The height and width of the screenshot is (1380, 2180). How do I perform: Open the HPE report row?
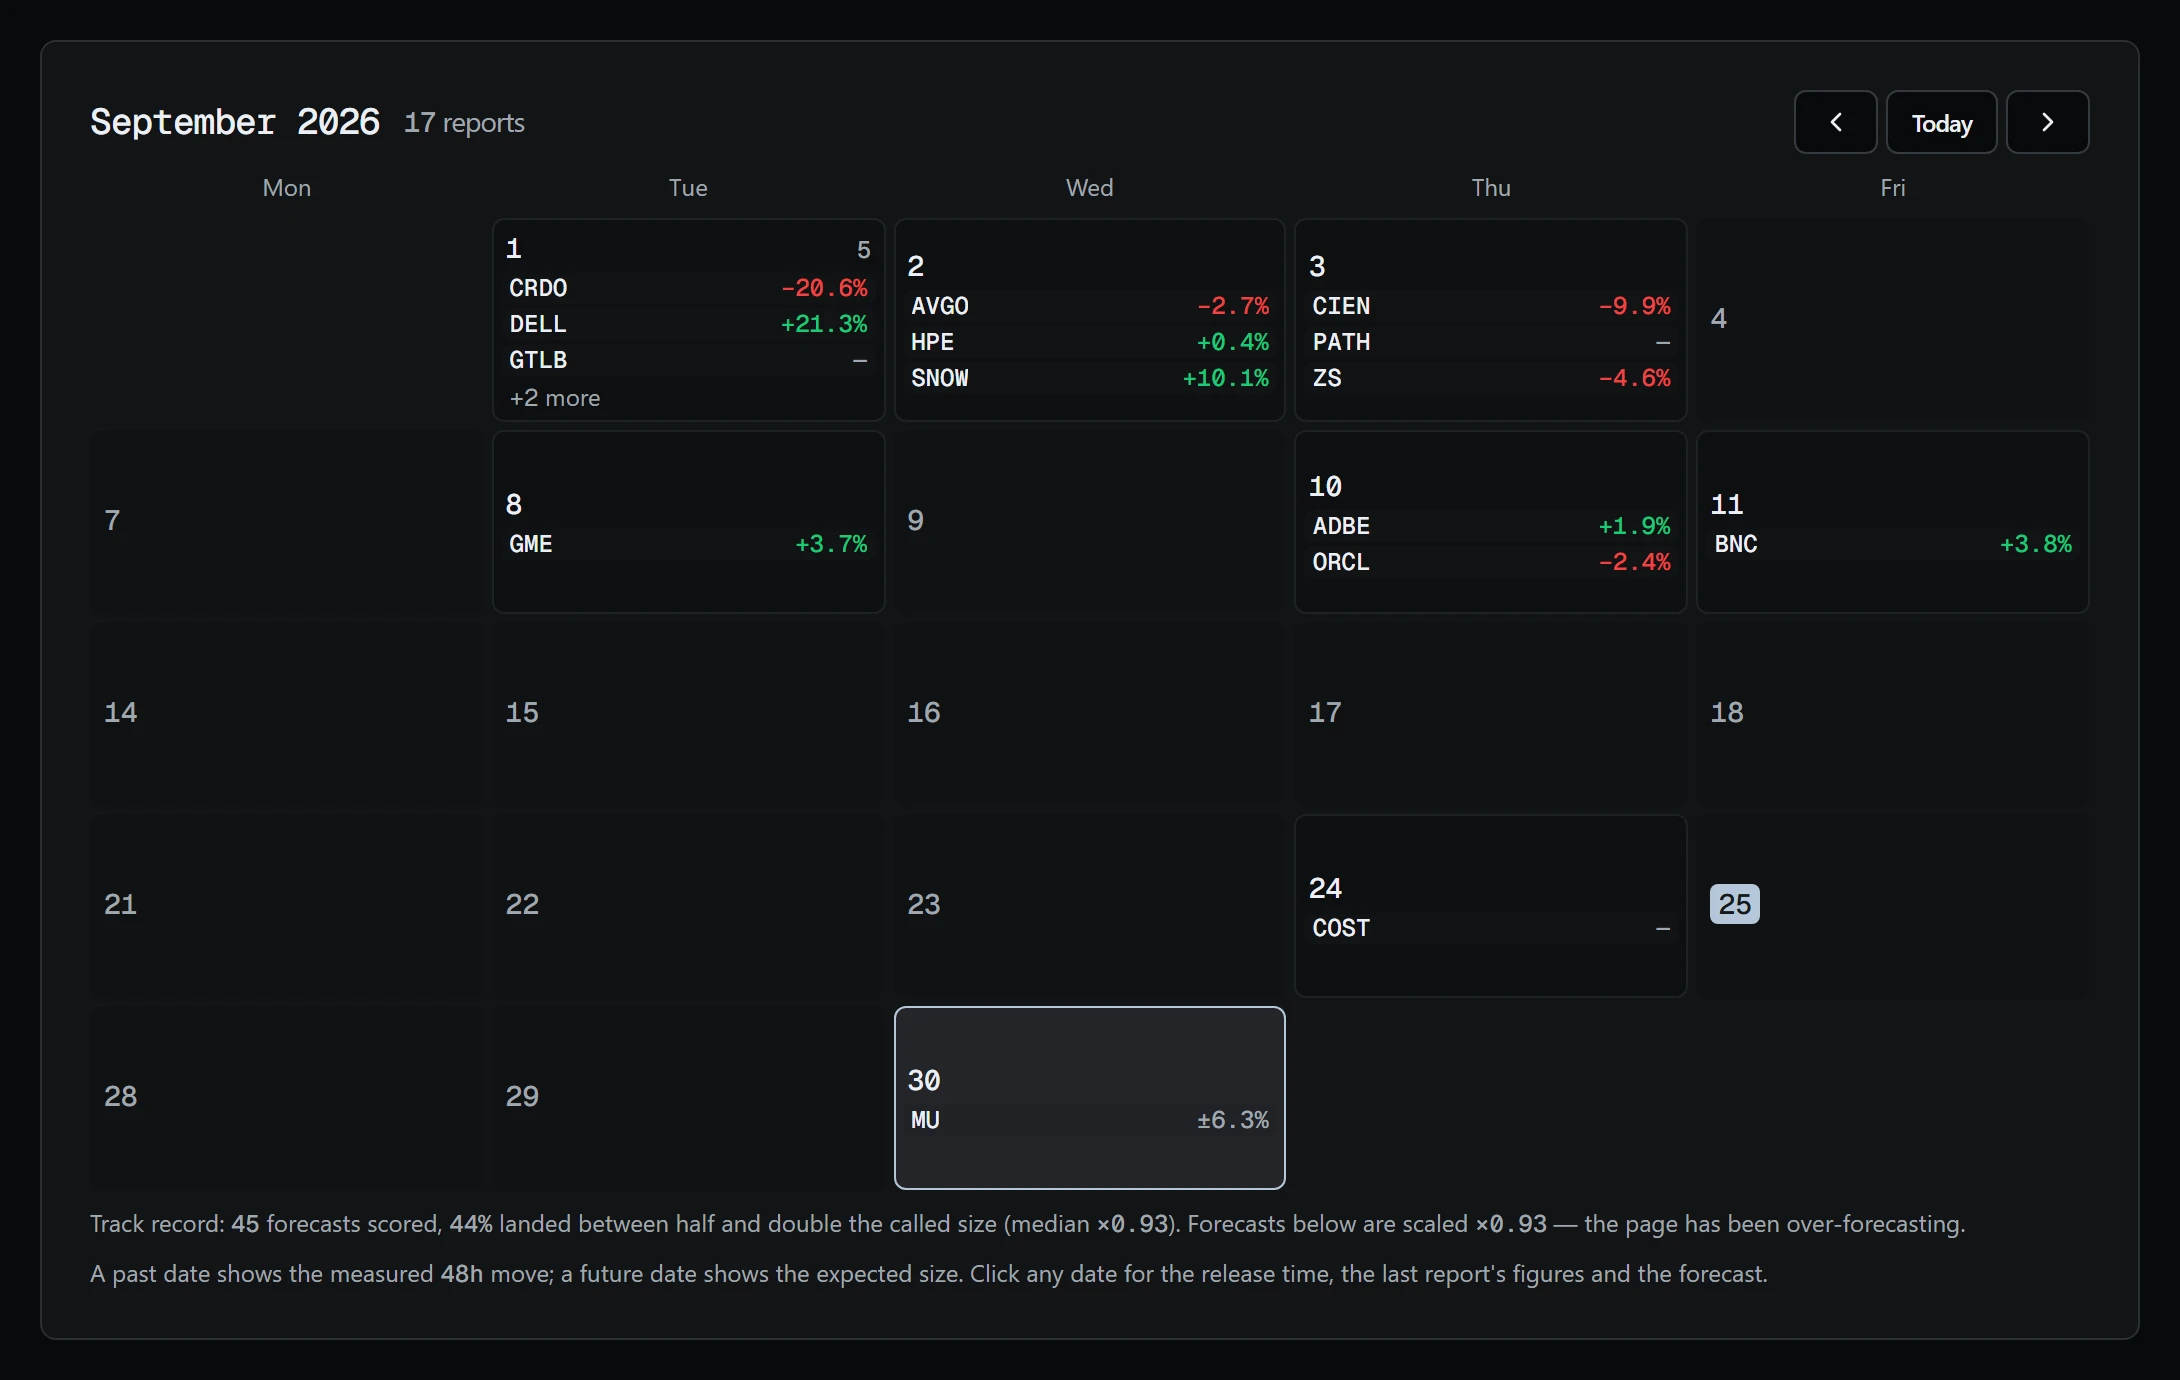click(x=1089, y=342)
